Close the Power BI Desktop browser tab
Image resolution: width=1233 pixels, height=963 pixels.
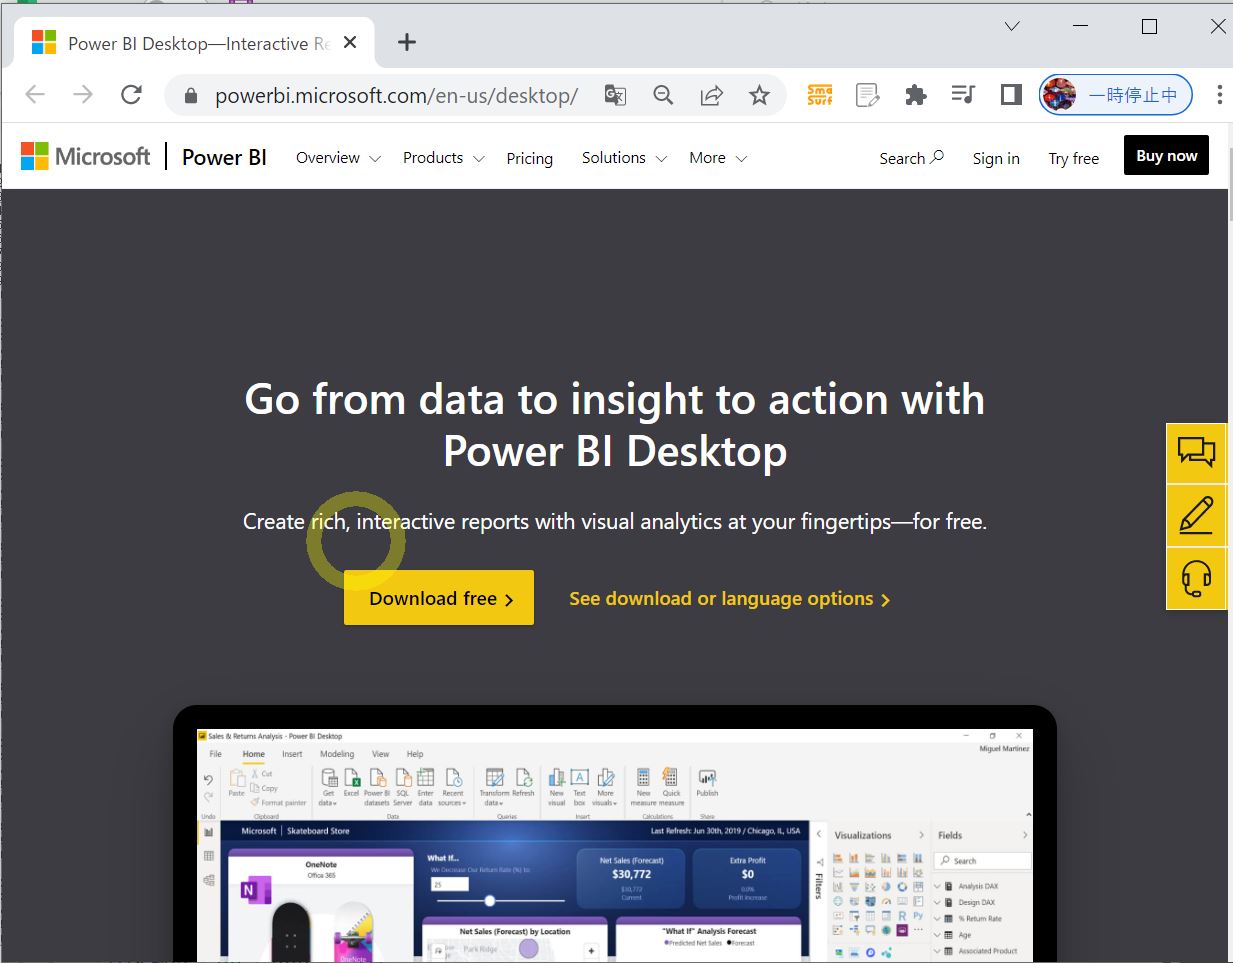pos(350,43)
